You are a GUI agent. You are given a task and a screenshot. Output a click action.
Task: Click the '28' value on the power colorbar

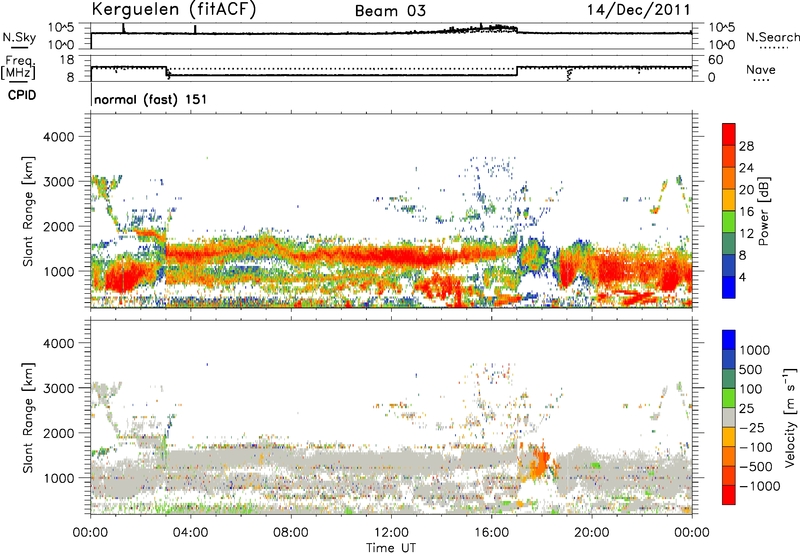pos(746,146)
